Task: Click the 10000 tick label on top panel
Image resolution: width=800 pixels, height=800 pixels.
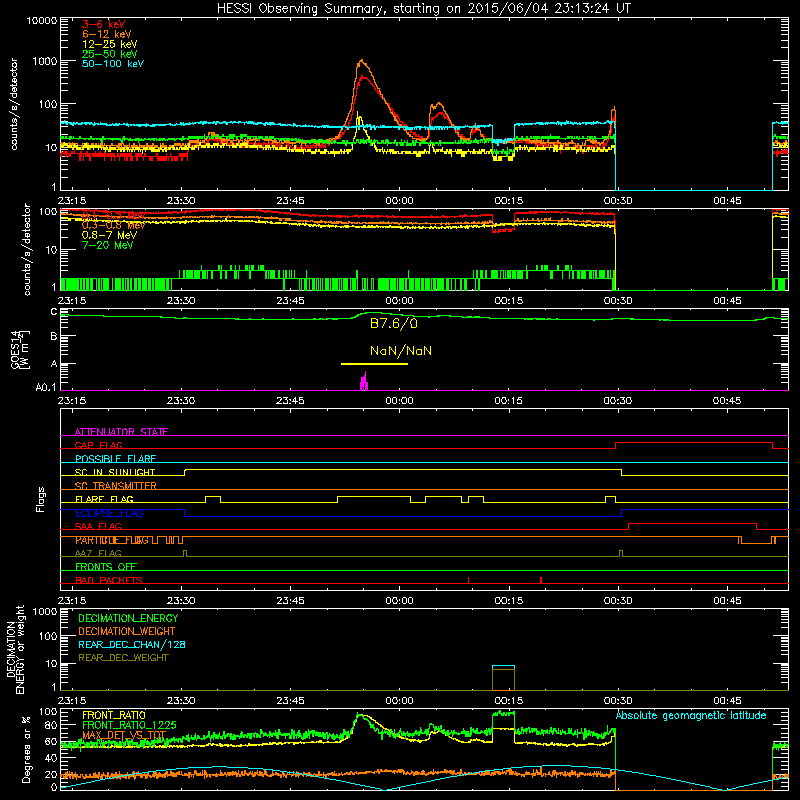Action: 42,21
